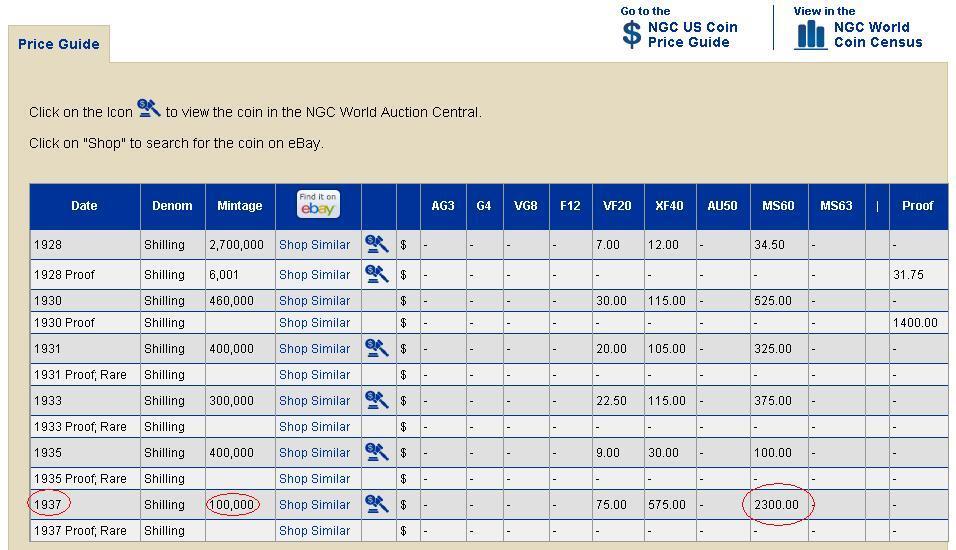Click Shop Similar for 1930 Proof
956x550 pixels.
tap(314, 322)
